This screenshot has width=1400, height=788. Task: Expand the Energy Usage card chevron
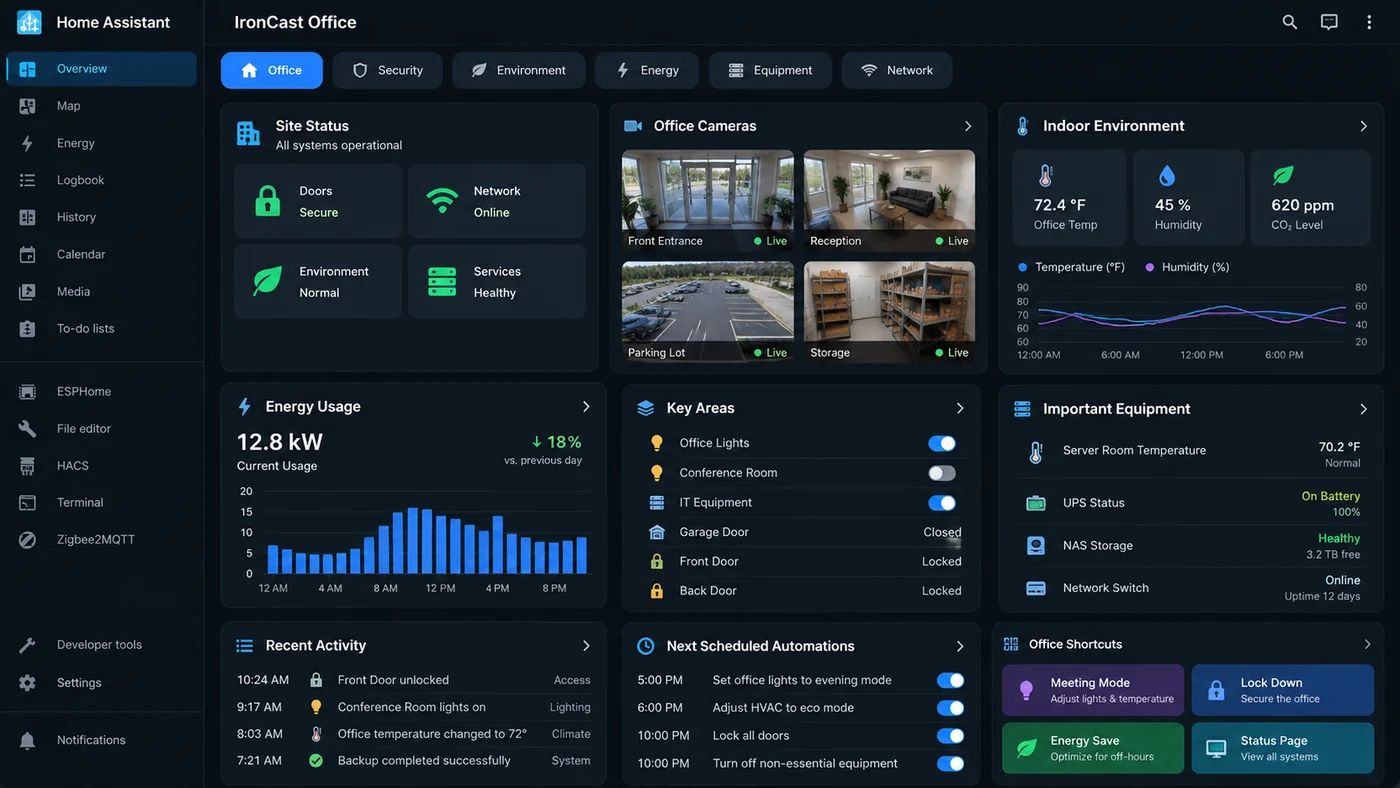[x=586, y=407]
